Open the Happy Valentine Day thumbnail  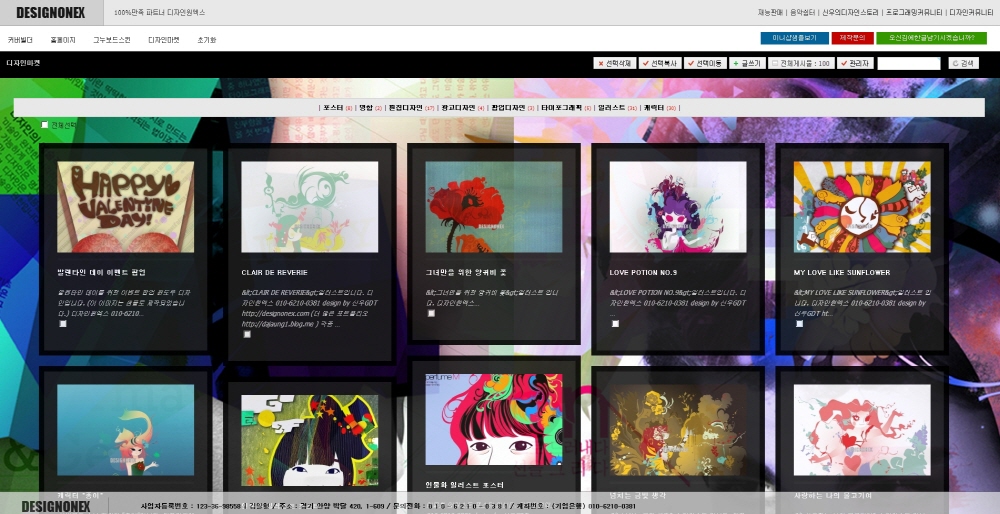click(x=125, y=193)
